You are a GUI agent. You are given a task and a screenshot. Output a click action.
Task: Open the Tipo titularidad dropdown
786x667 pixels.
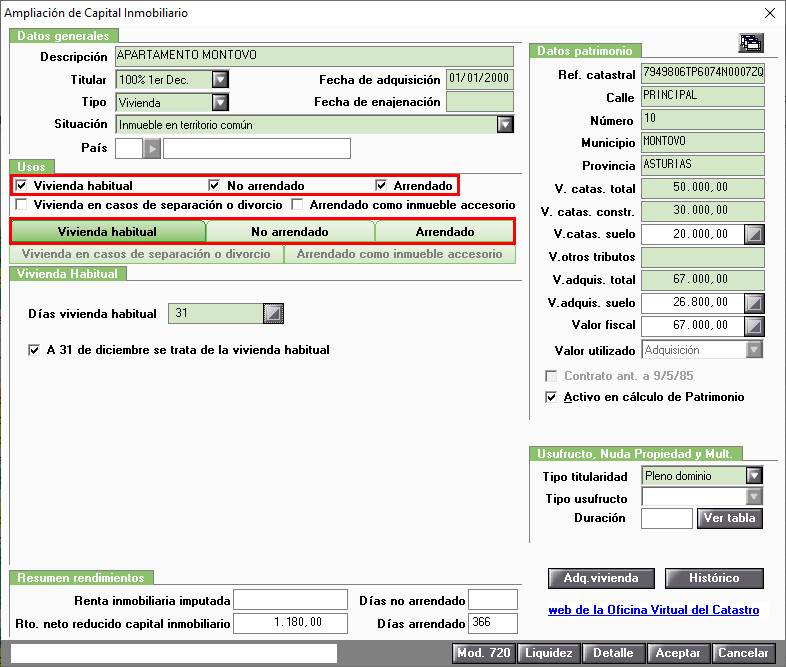coord(754,475)
